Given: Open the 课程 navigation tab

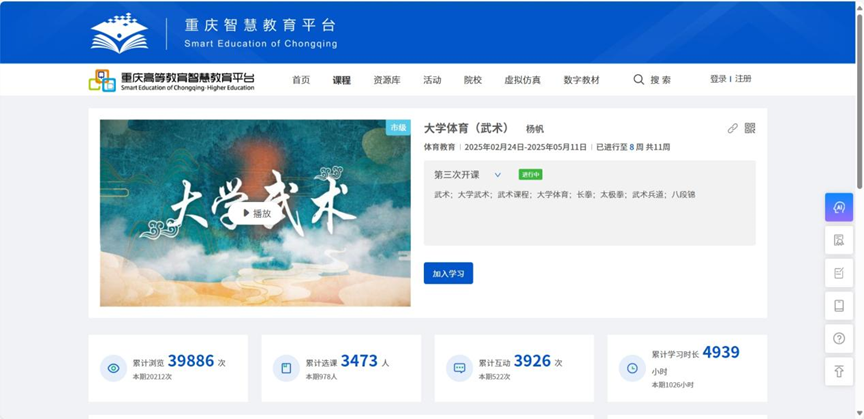Looking at the screenshot, I should pos(342,80).
